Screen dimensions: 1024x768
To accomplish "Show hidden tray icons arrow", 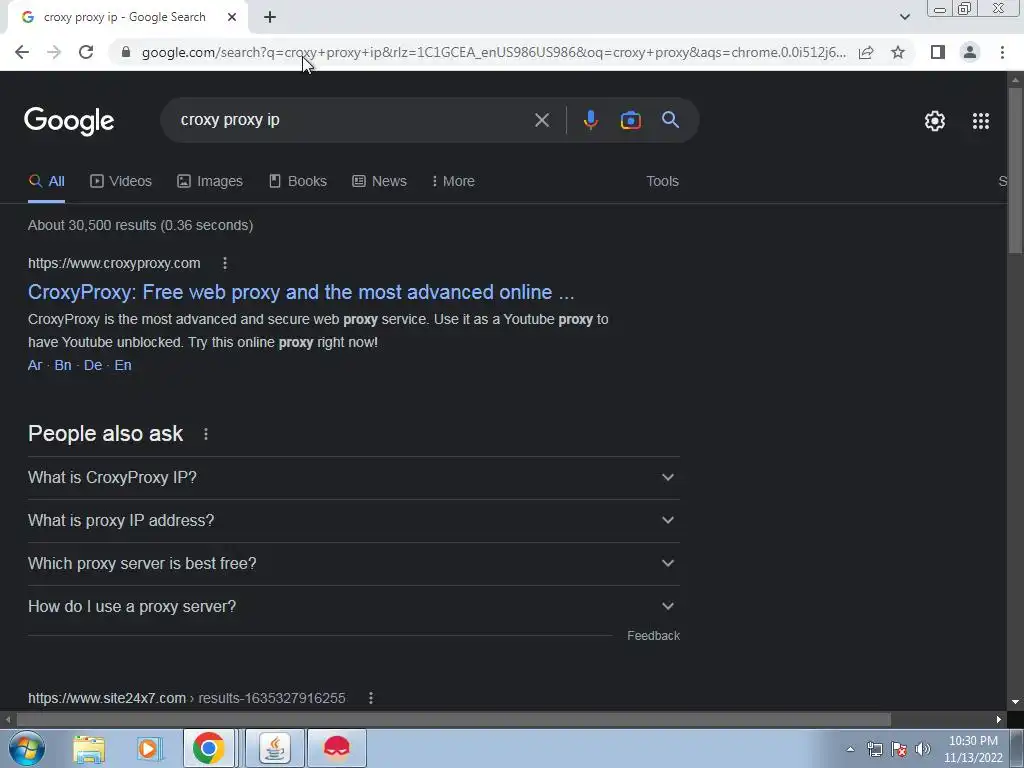I will click(850, 749).
